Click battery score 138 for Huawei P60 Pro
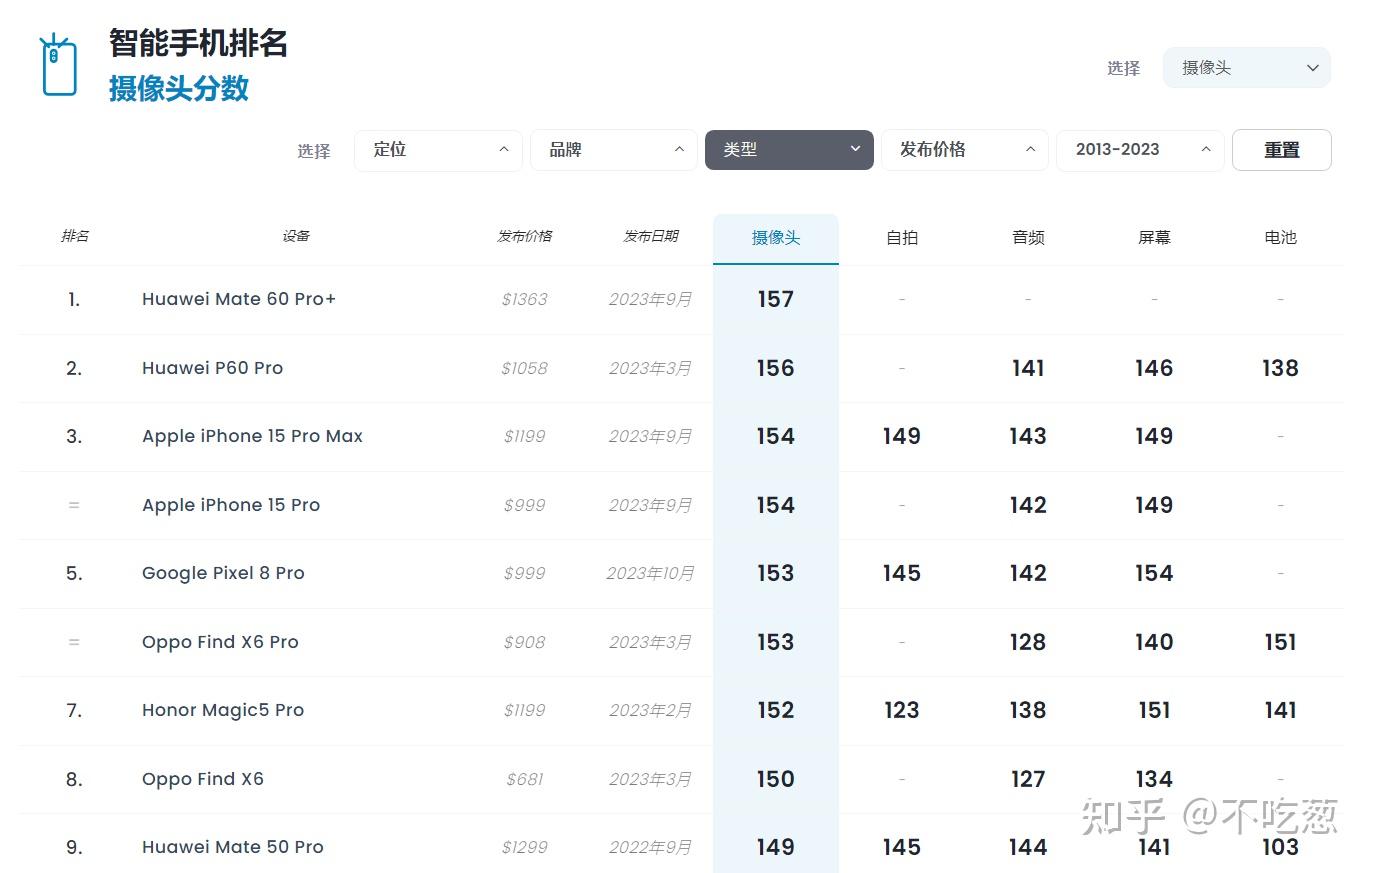1374x873 pixels. 1280,368
